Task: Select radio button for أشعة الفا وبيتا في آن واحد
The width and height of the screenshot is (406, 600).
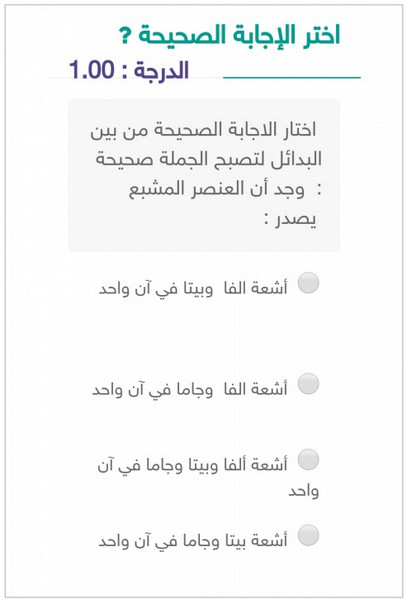Action: (x=308, y=283)
